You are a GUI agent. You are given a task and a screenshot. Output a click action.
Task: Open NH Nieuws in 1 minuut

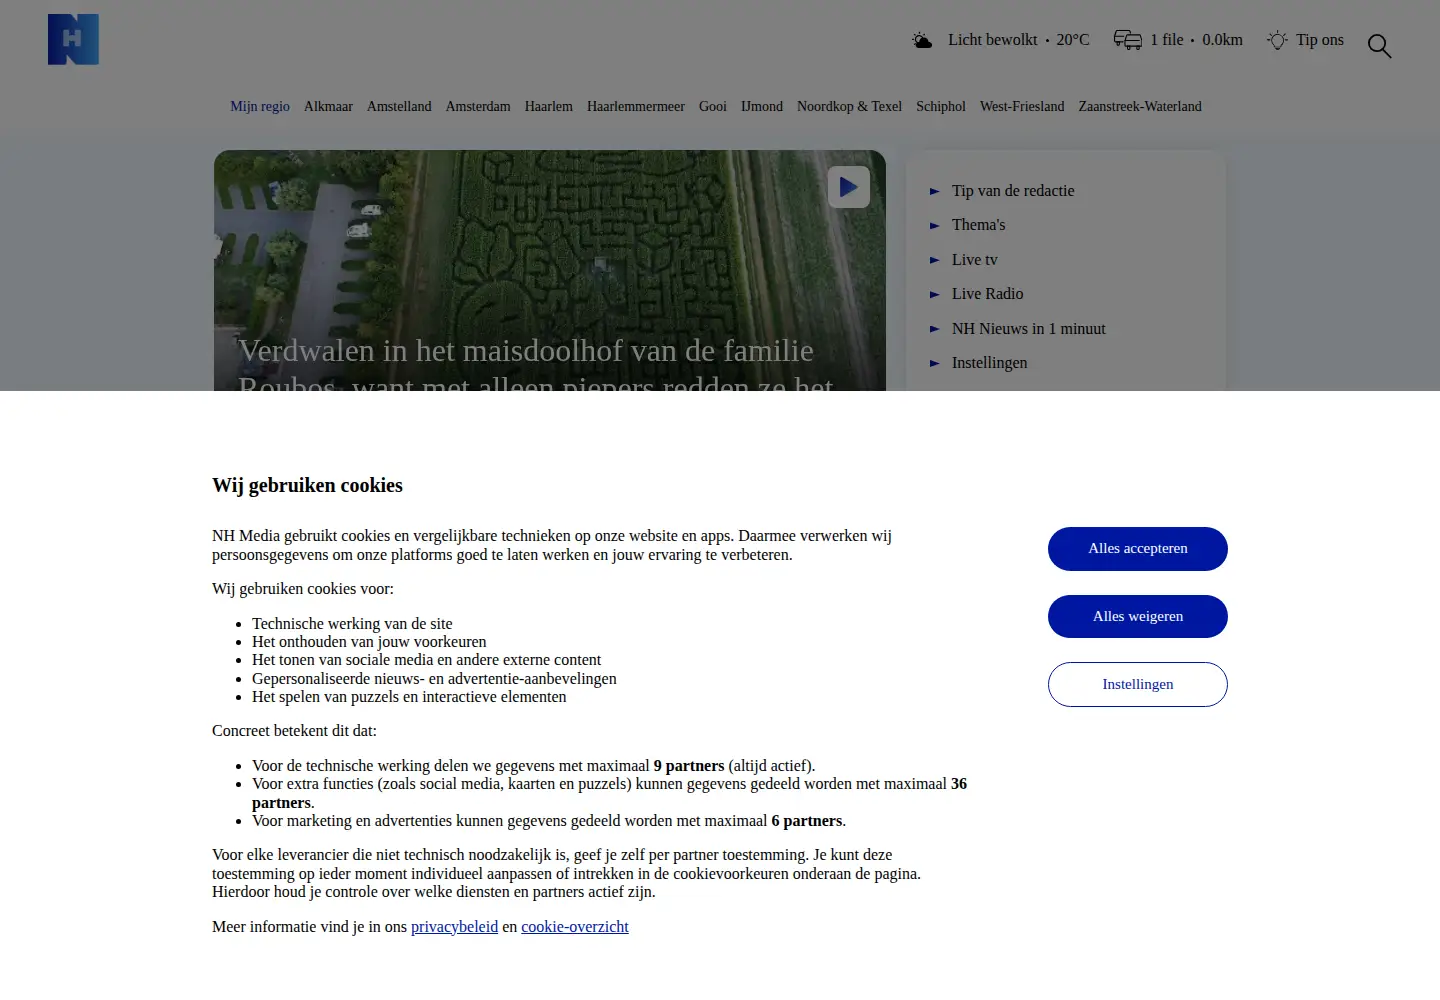(x=1029, y=329)
